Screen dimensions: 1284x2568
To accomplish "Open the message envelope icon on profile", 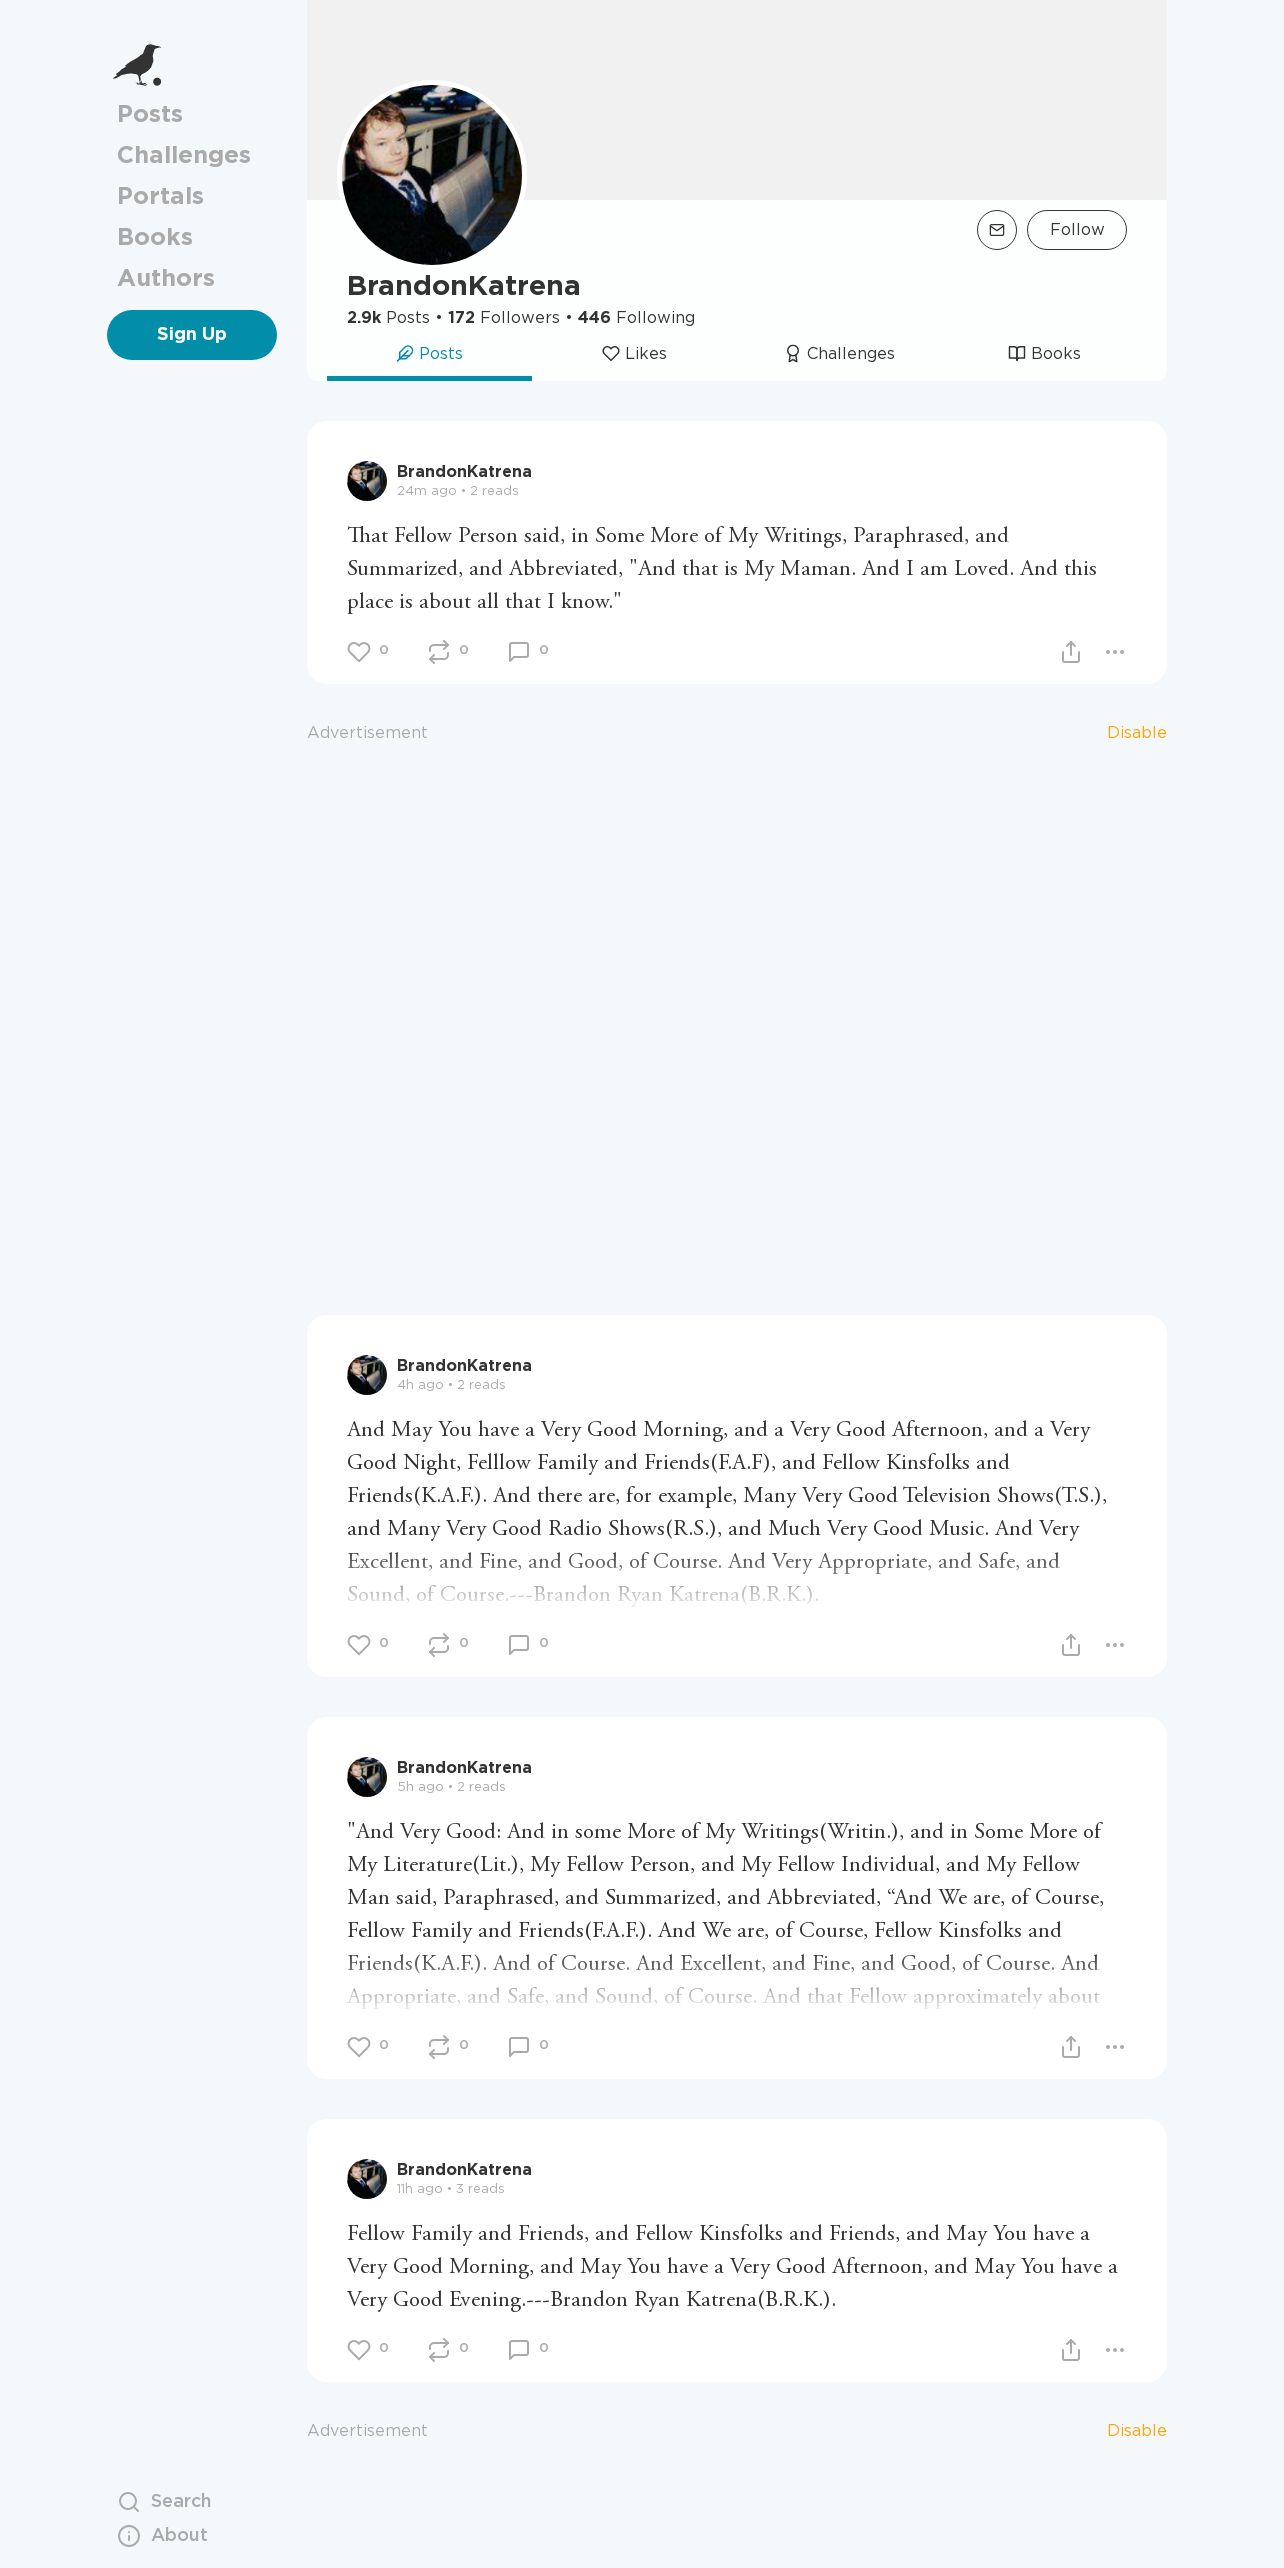I will click(996, 230).
